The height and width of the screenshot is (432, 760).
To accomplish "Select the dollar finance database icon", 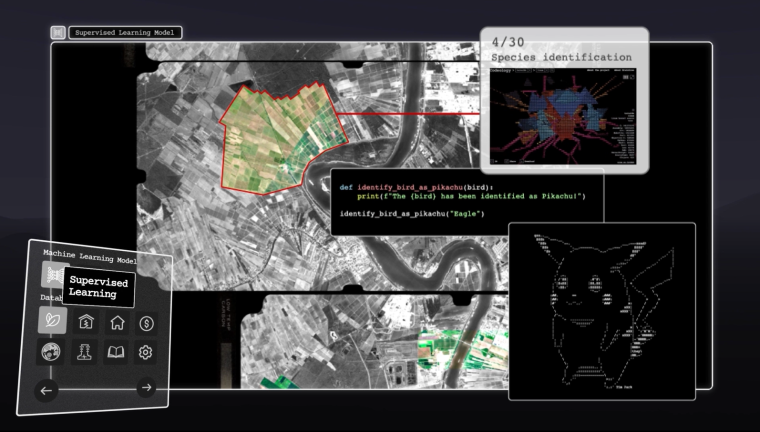I will pos(146,324).
